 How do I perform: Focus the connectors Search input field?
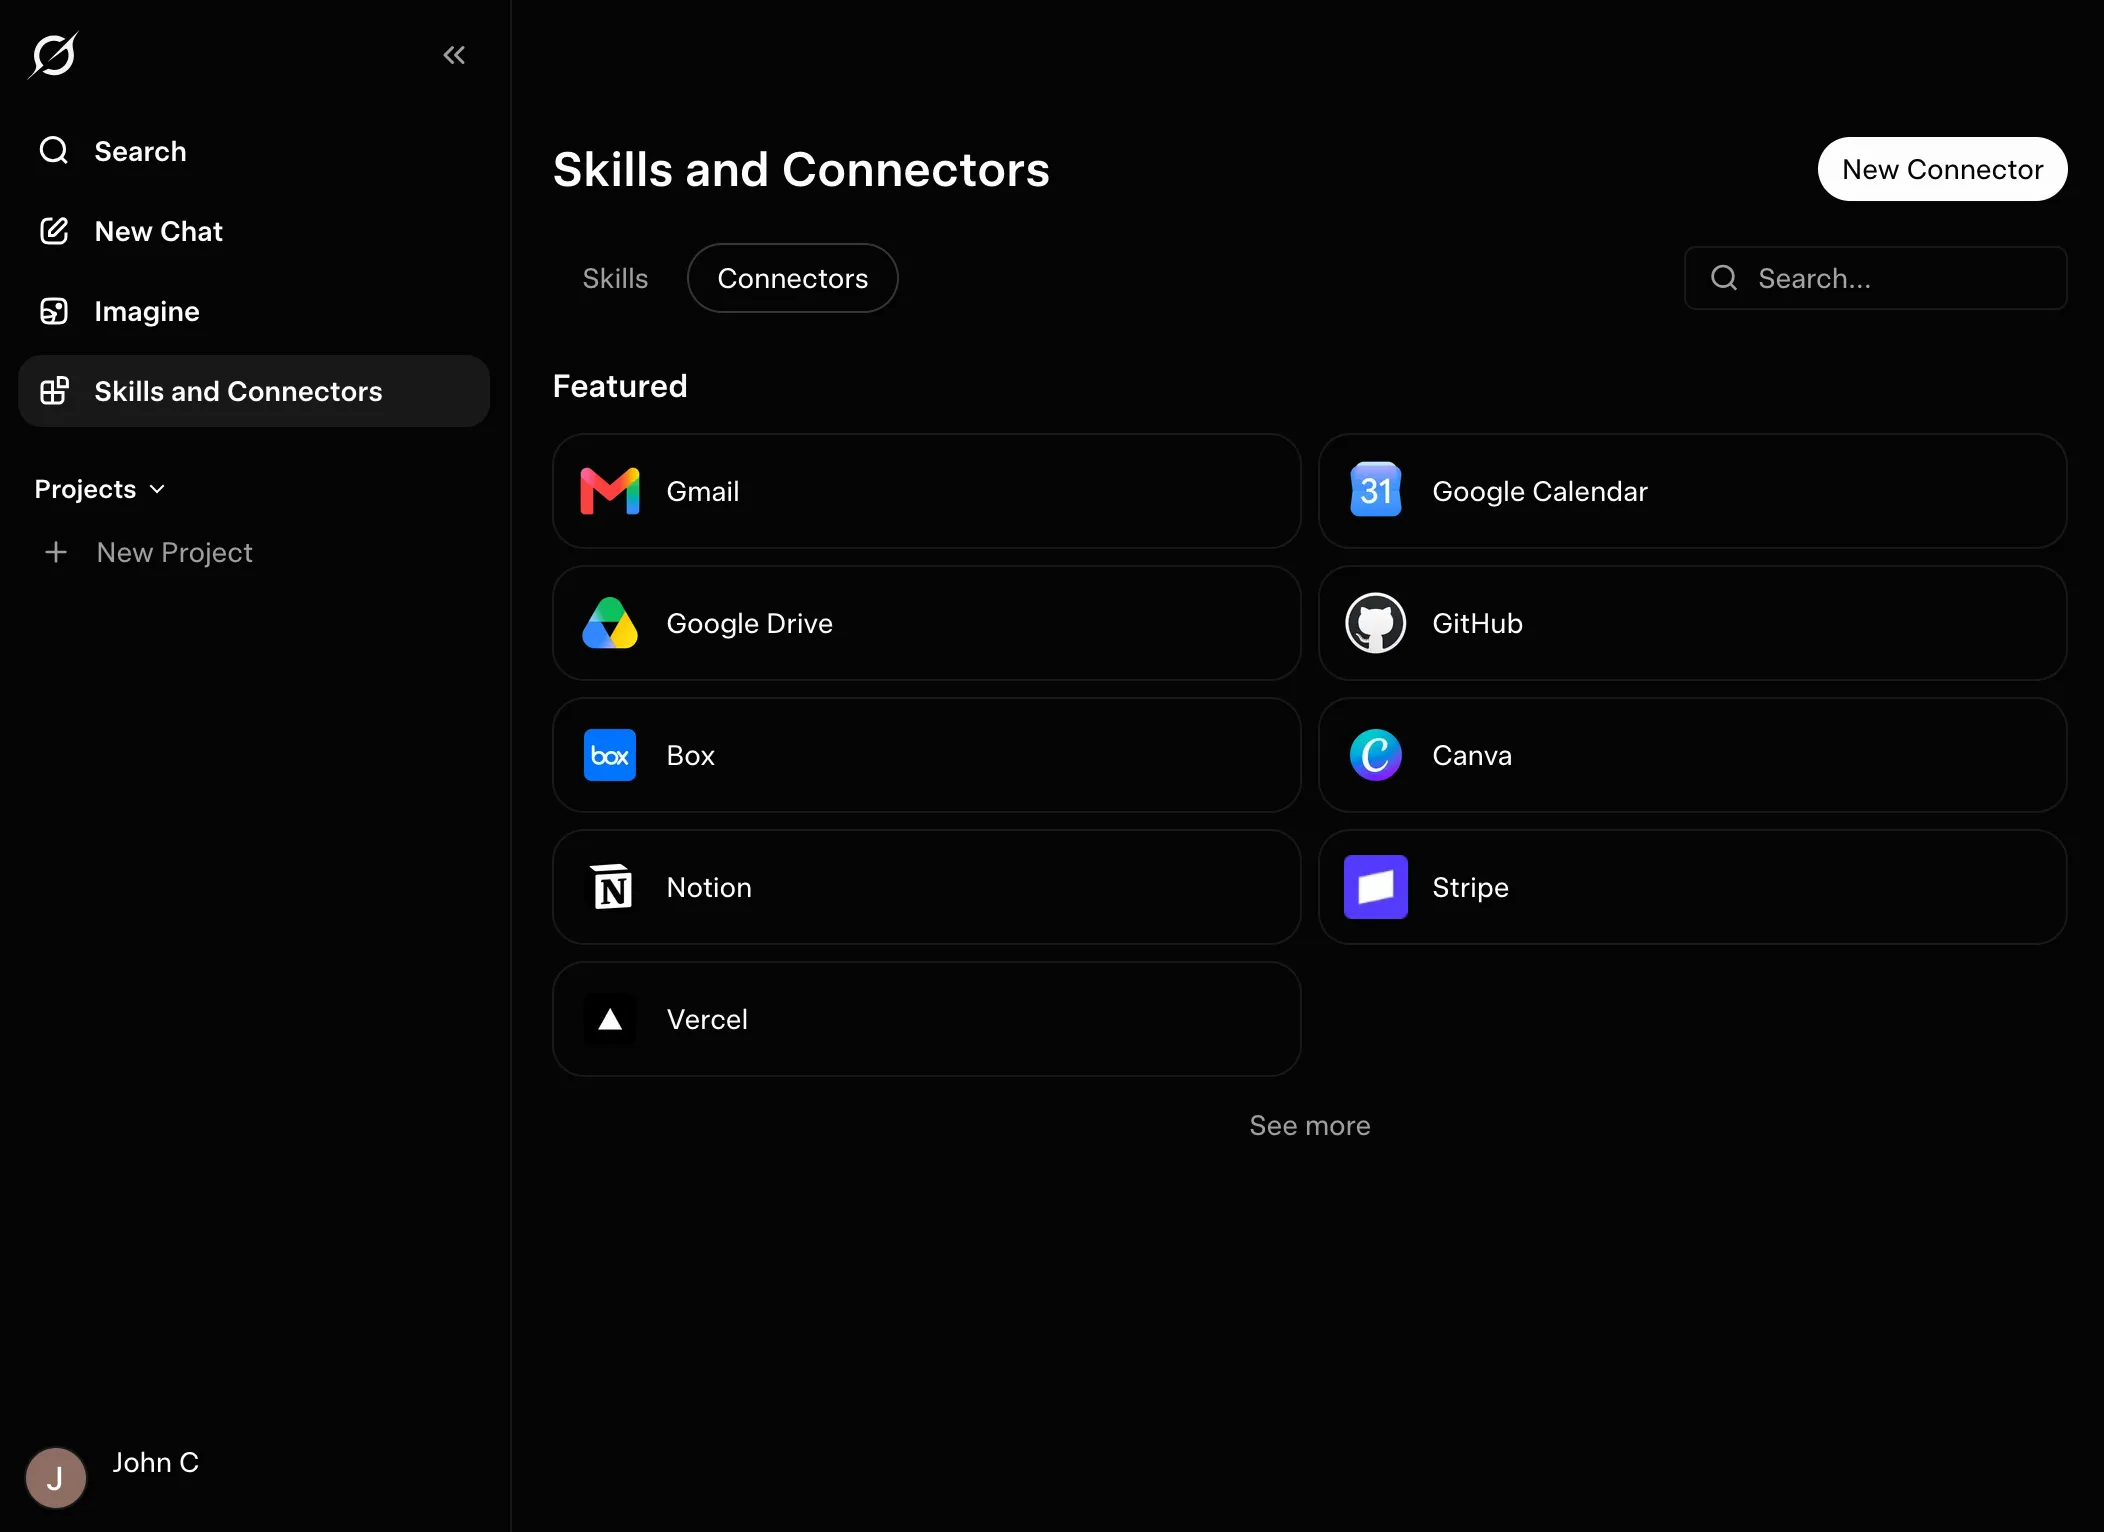1875,278
